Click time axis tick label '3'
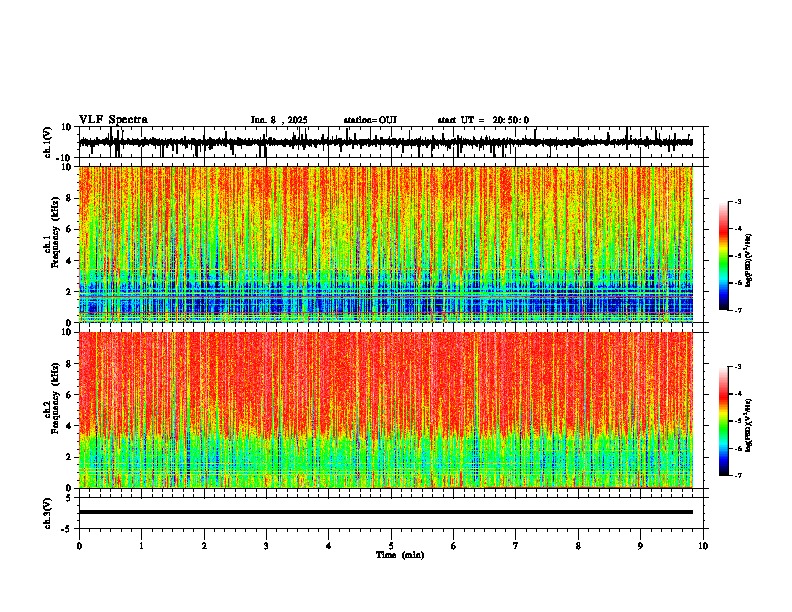792x612 pixels. pos(266,546)
